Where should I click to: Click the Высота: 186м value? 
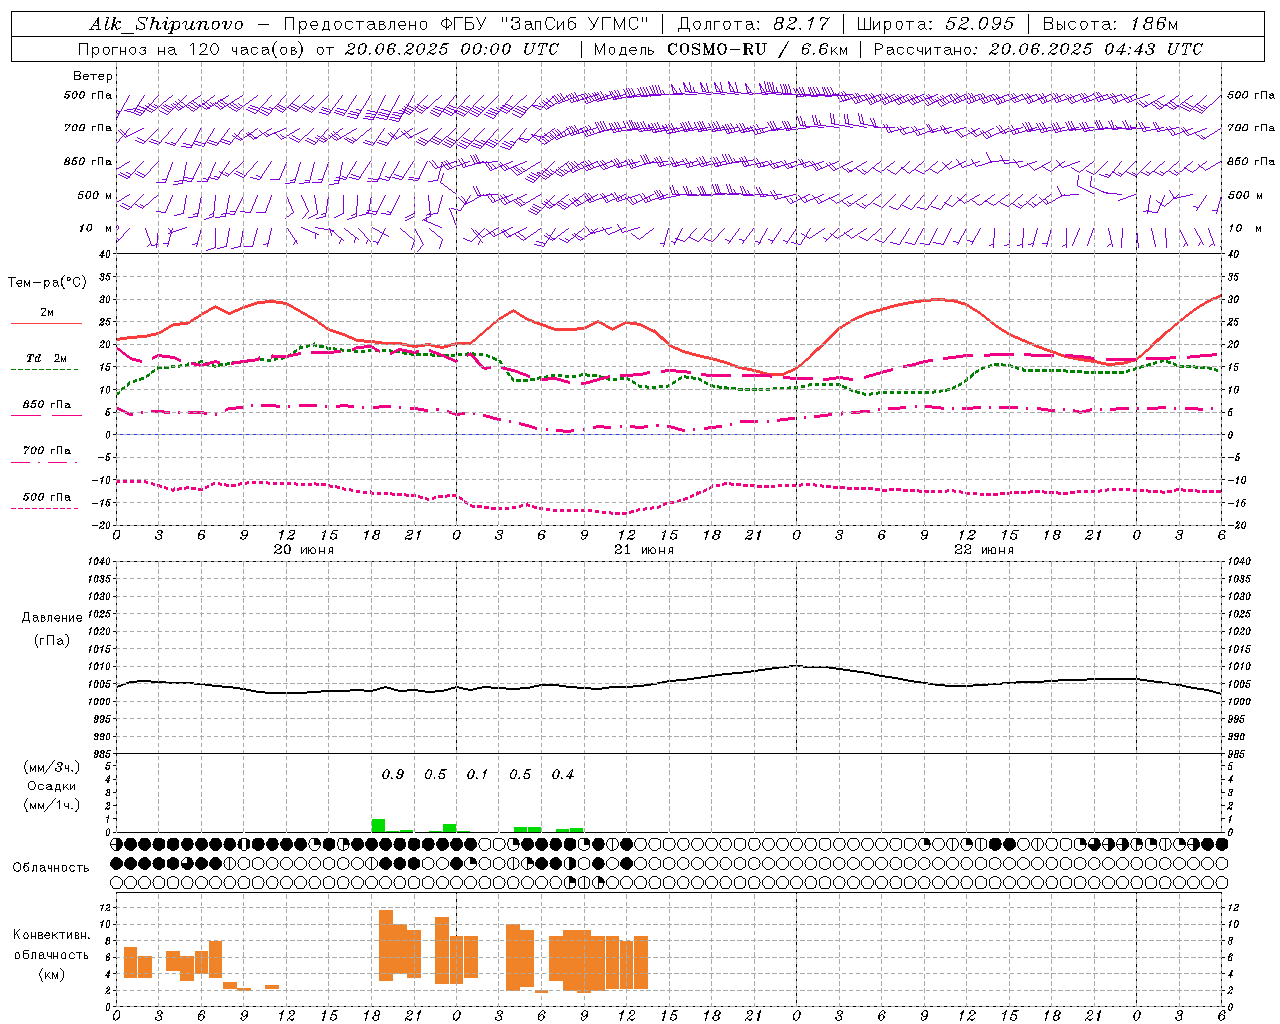[x=1110, y=24]
